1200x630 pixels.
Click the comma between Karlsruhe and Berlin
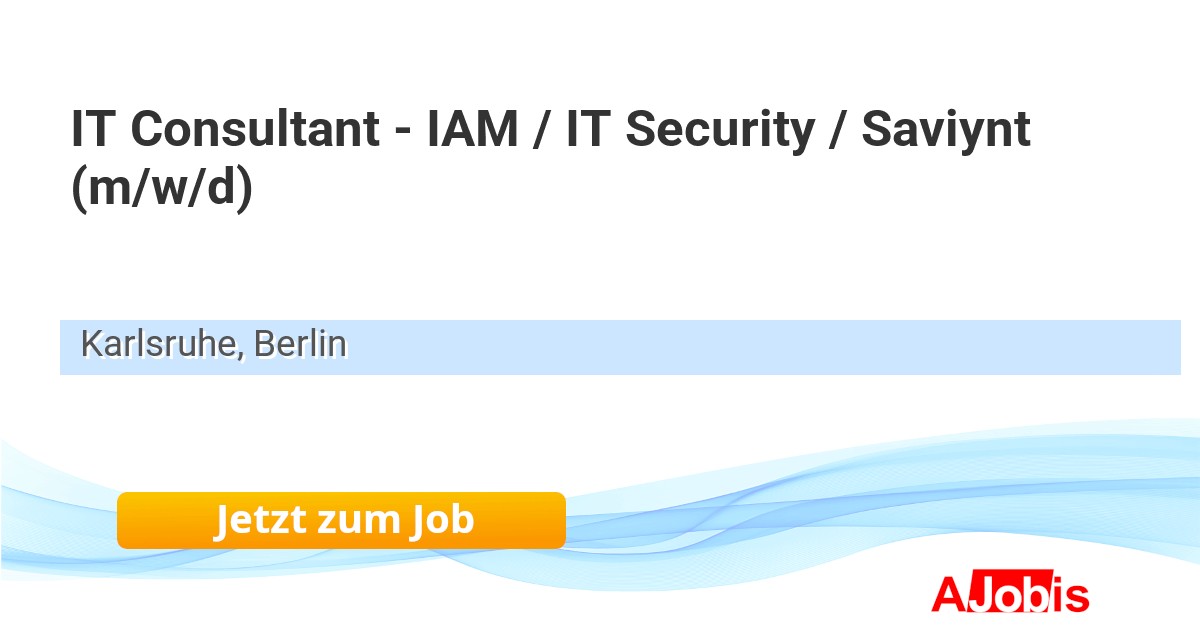(x=241, y=354)
